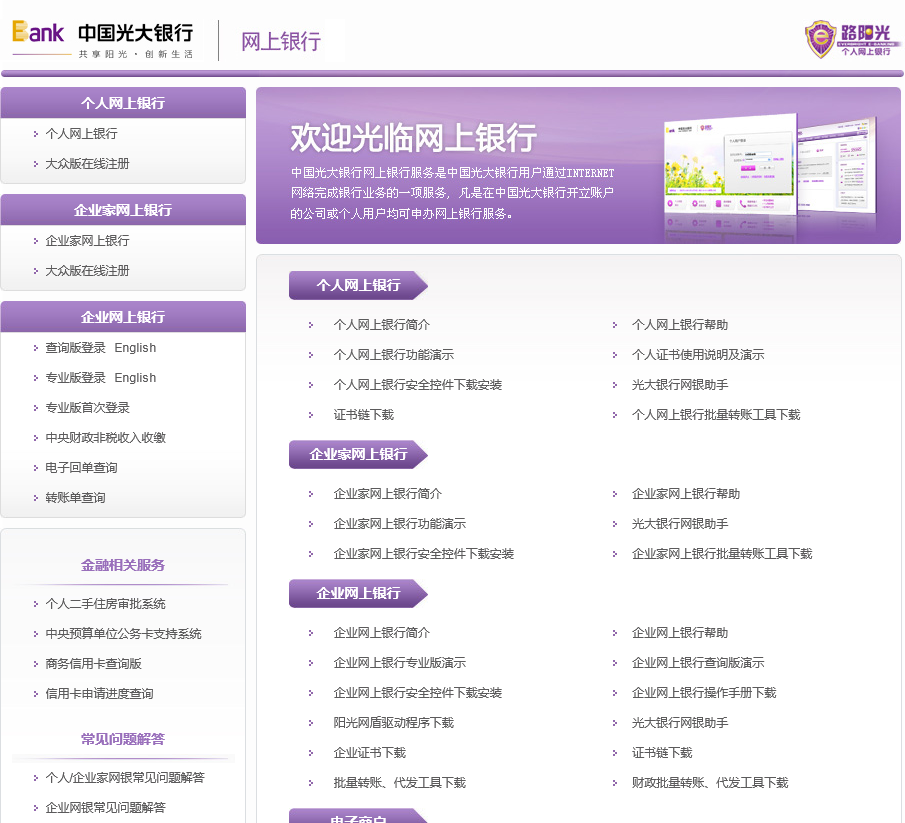Open 个人网上银行安全控件下载安装
Viewport: 905px width, 823px height.
(418, 385)
